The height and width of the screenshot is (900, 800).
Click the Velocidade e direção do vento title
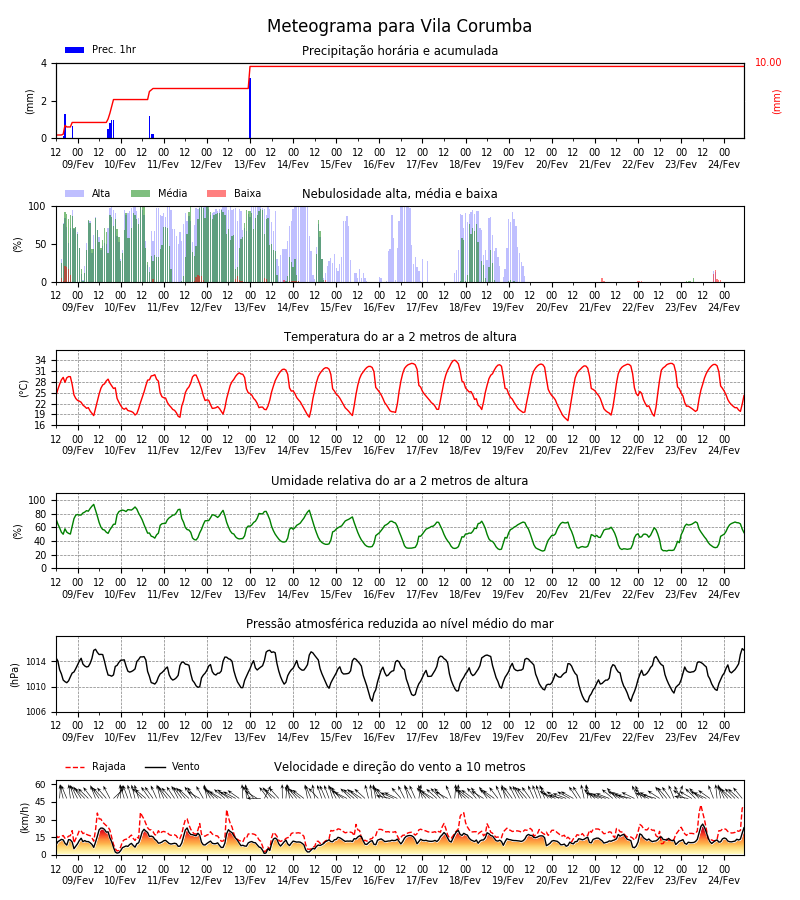pyautogui.click(x=399, y=767)
